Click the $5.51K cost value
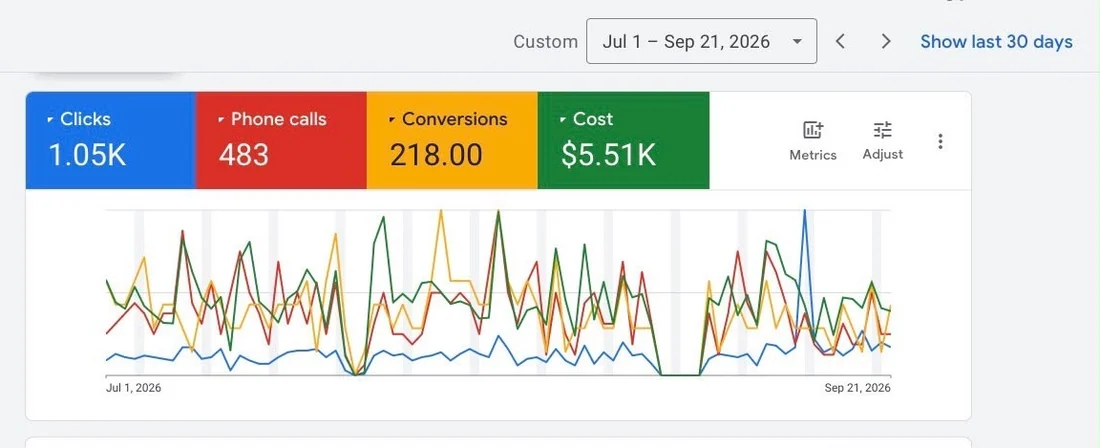 tap(608, 155)
